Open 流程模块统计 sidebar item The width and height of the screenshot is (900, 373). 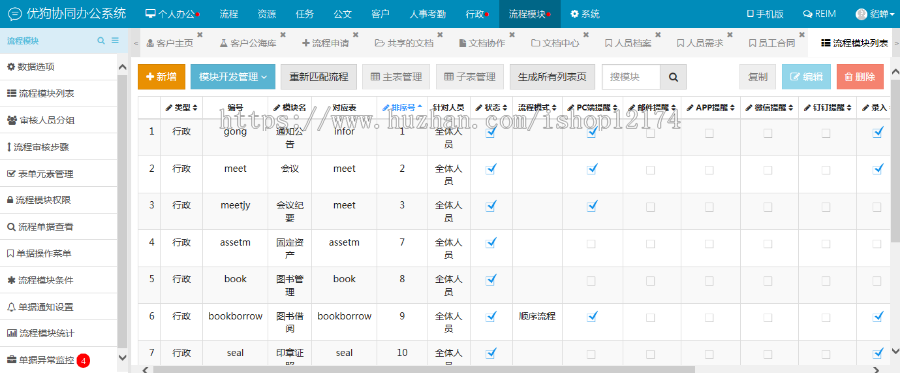[x=59, y=333]
